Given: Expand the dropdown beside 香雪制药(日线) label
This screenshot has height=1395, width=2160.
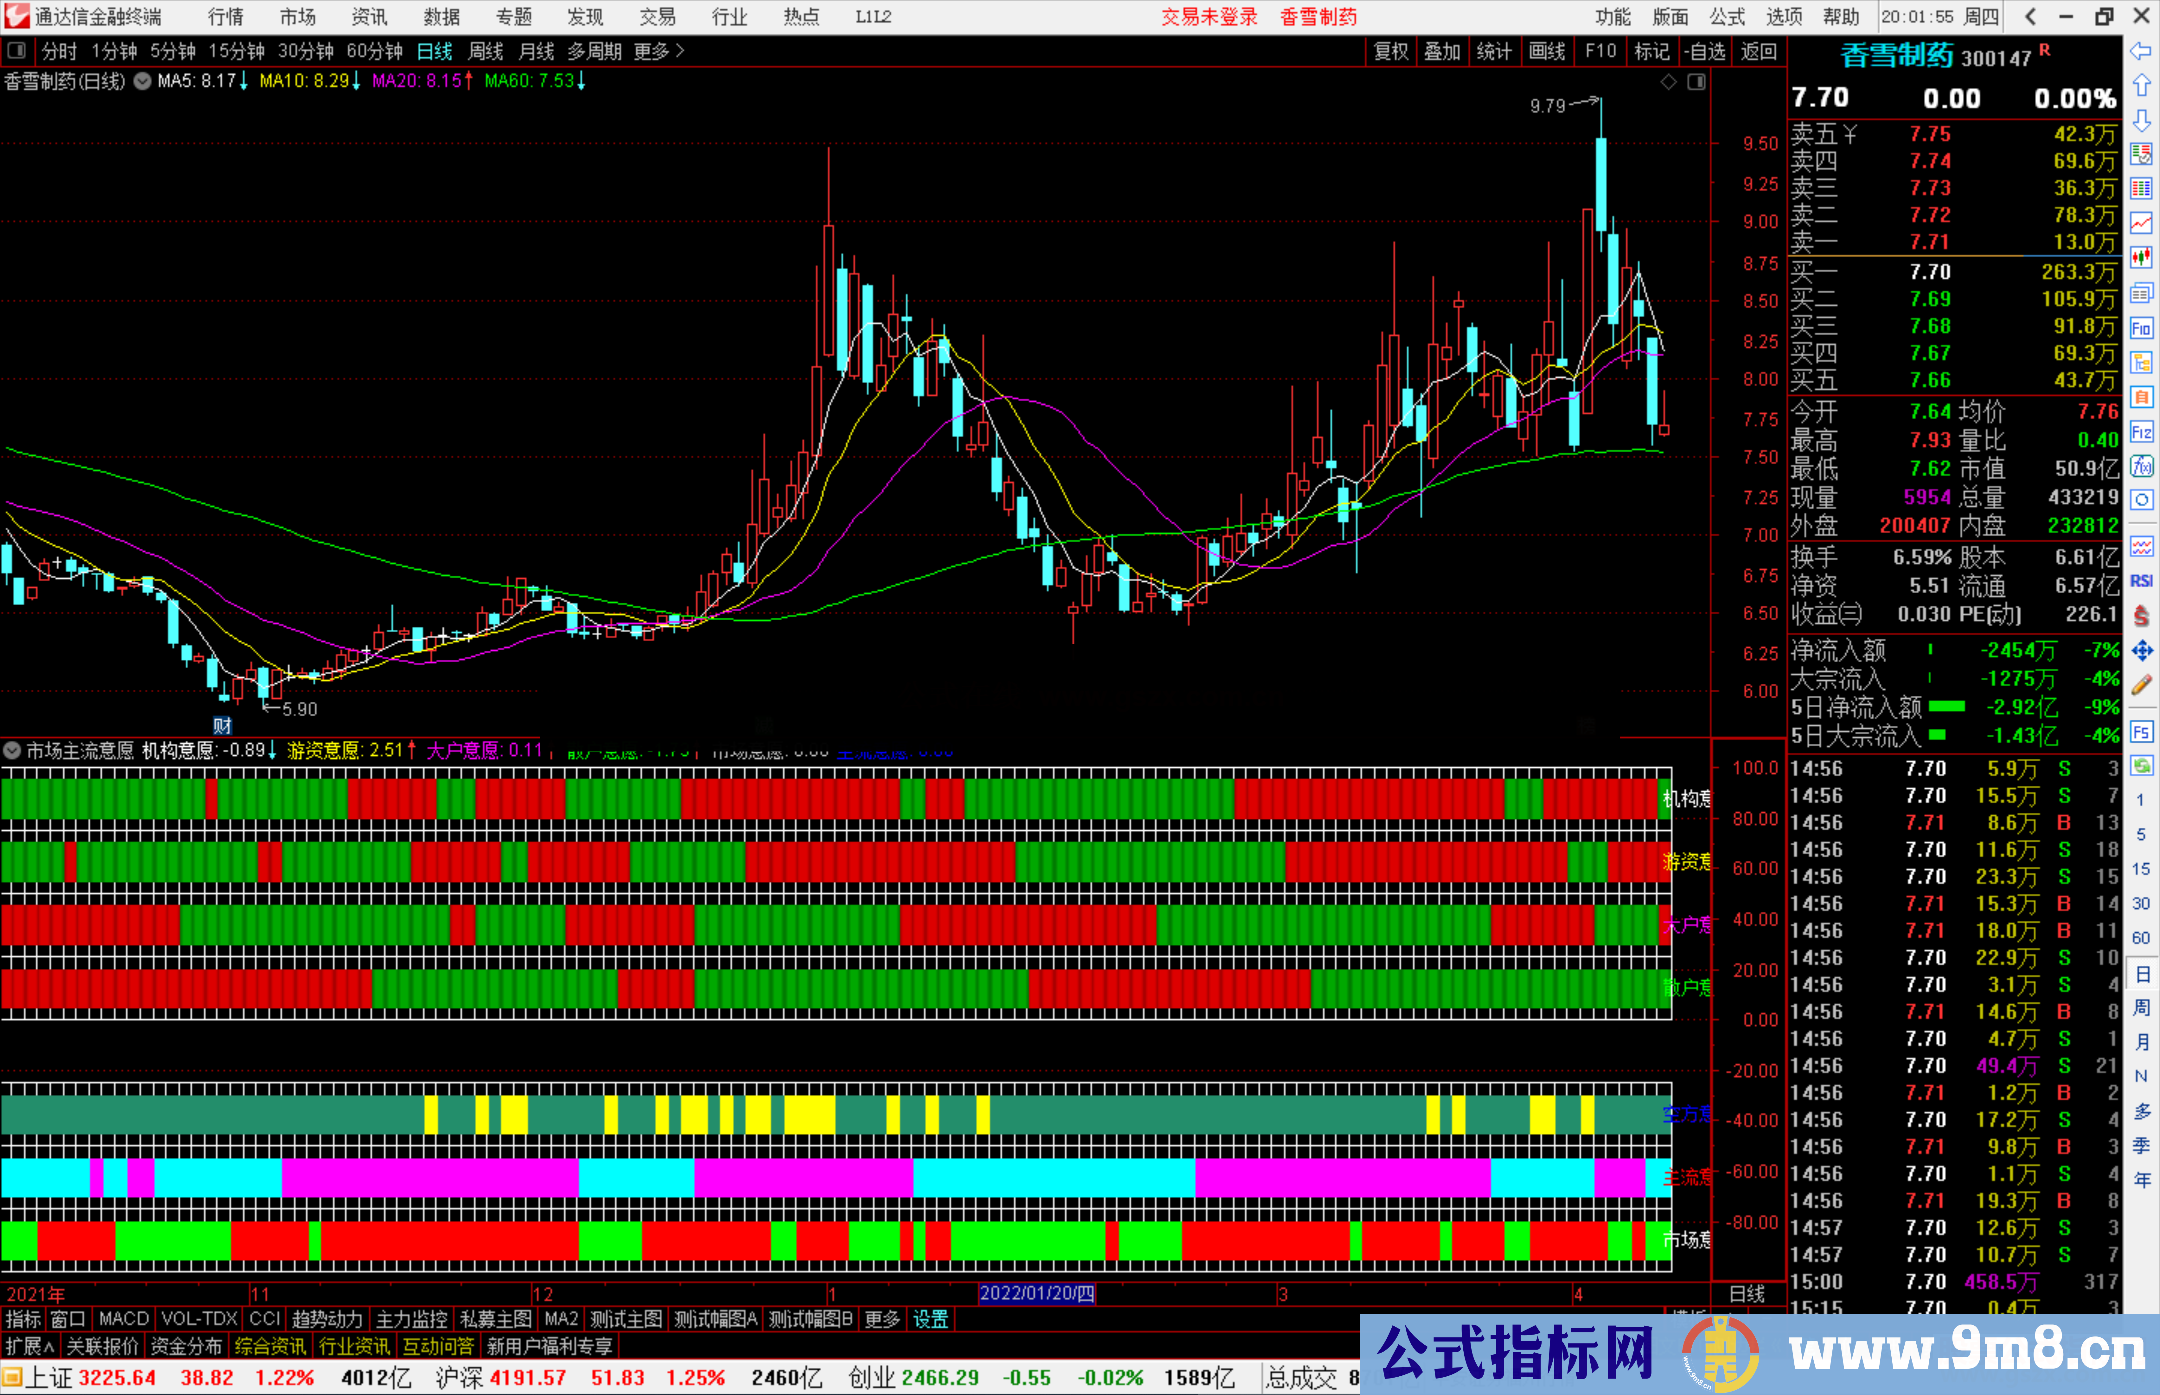Looking at the screenshot, I should [142, 82].
